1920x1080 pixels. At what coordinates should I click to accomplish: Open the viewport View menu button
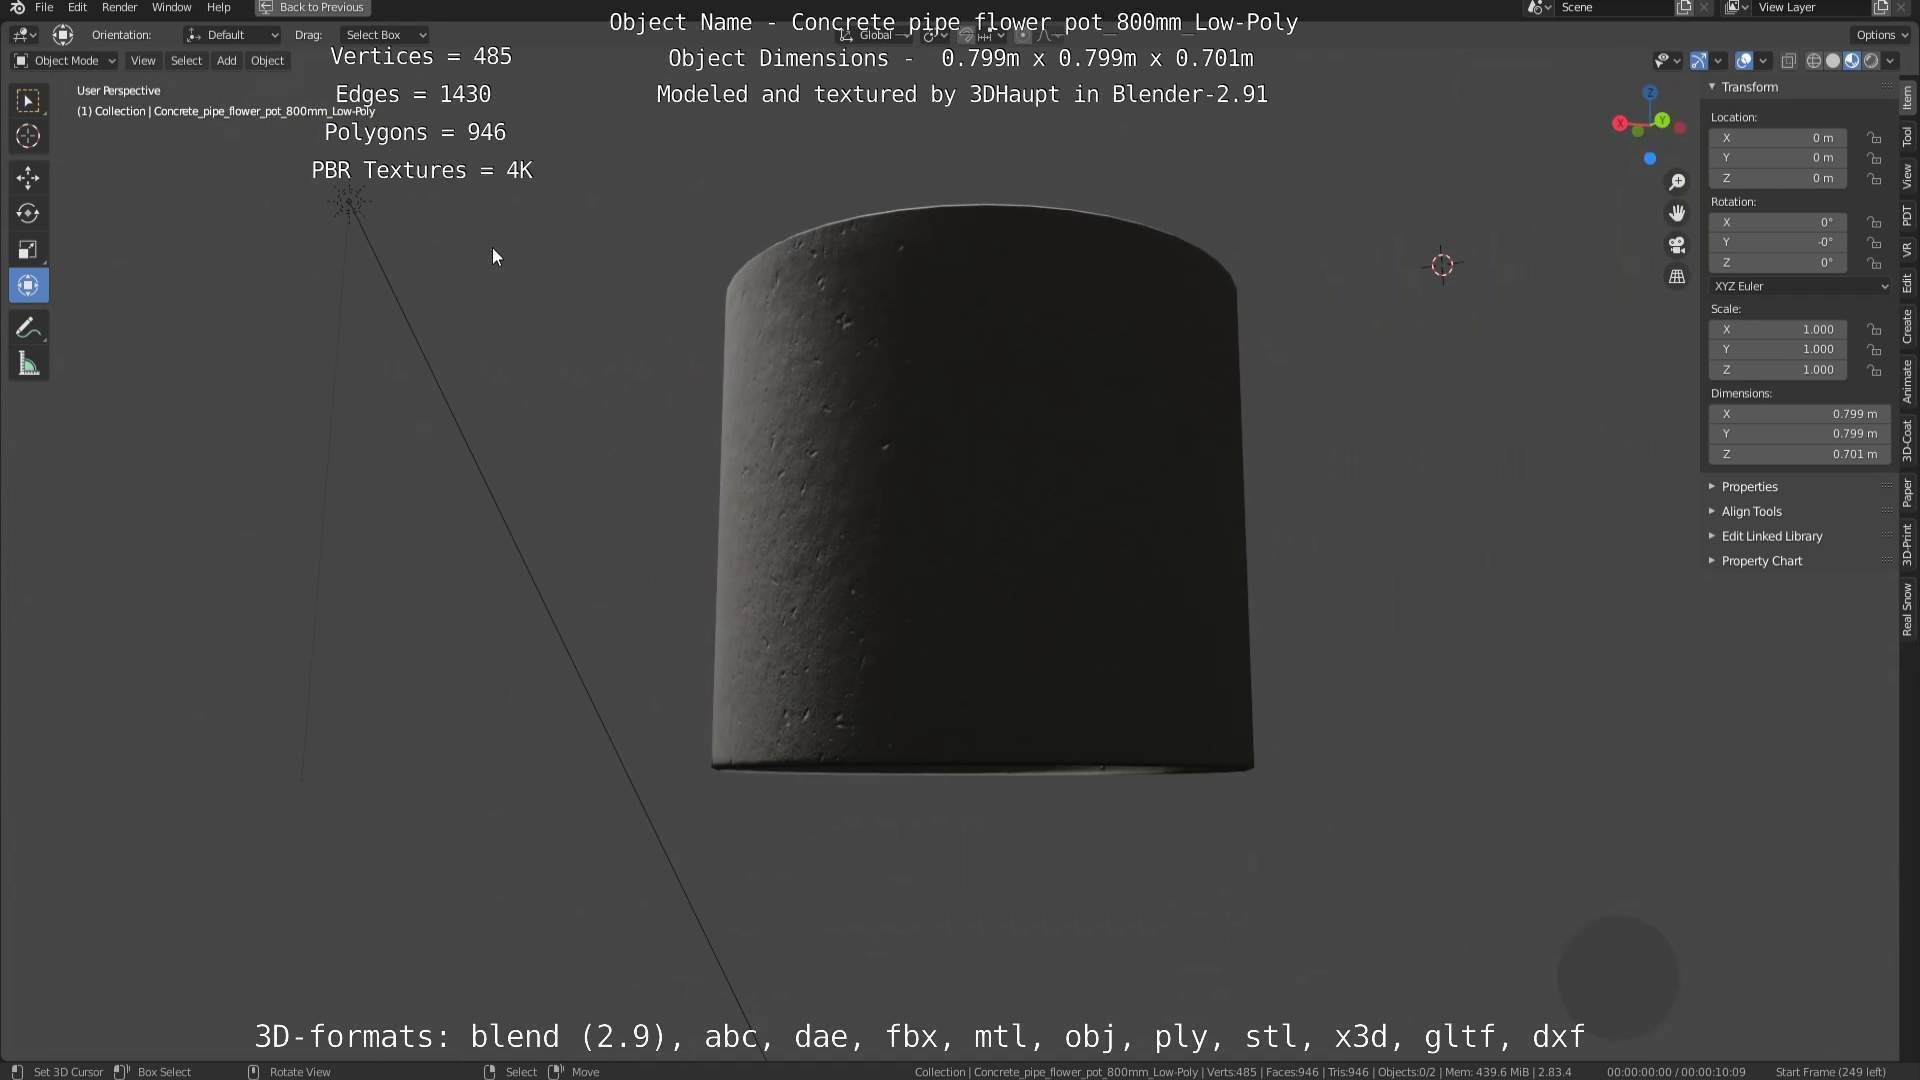pyautogui.click(x=143, y=61)
